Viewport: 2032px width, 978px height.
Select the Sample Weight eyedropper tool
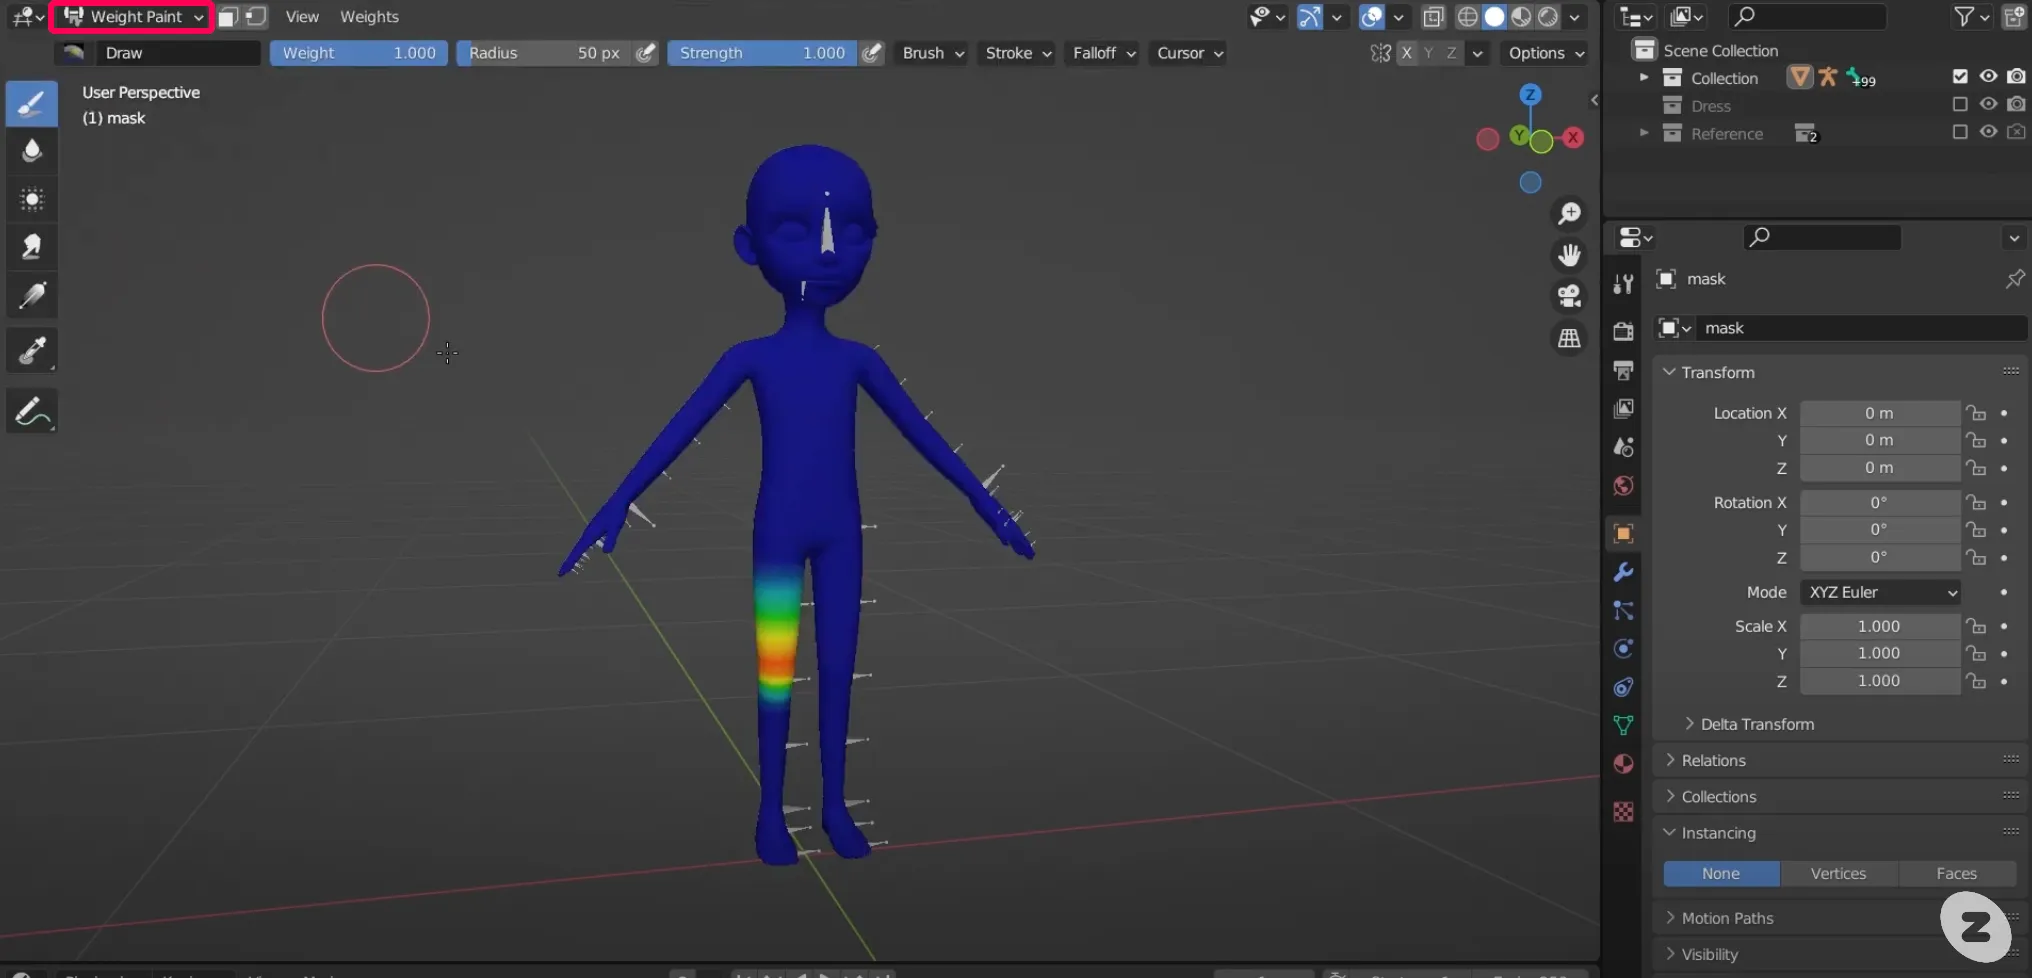tap(32, 350)
